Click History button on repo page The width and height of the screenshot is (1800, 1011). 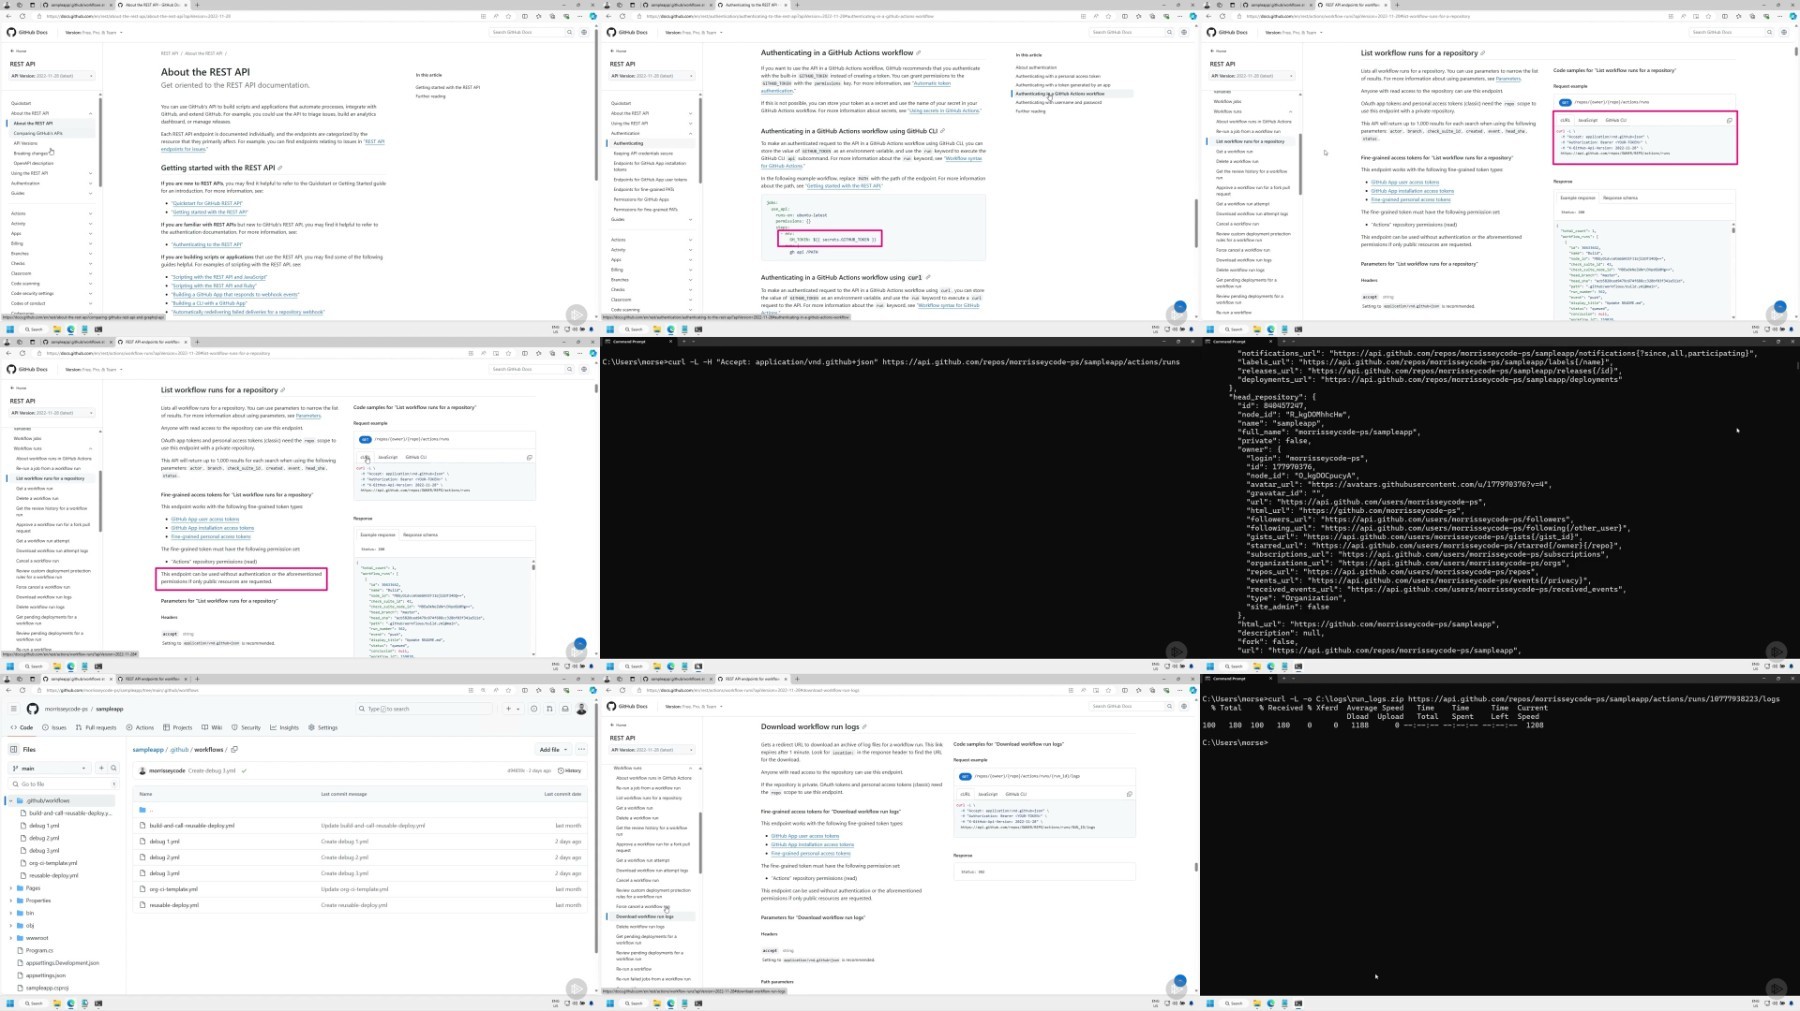tap(570, 770)
